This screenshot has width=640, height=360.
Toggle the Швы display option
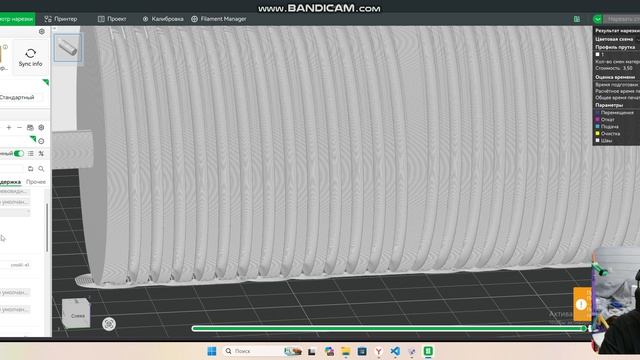click(x=604, y=140)
